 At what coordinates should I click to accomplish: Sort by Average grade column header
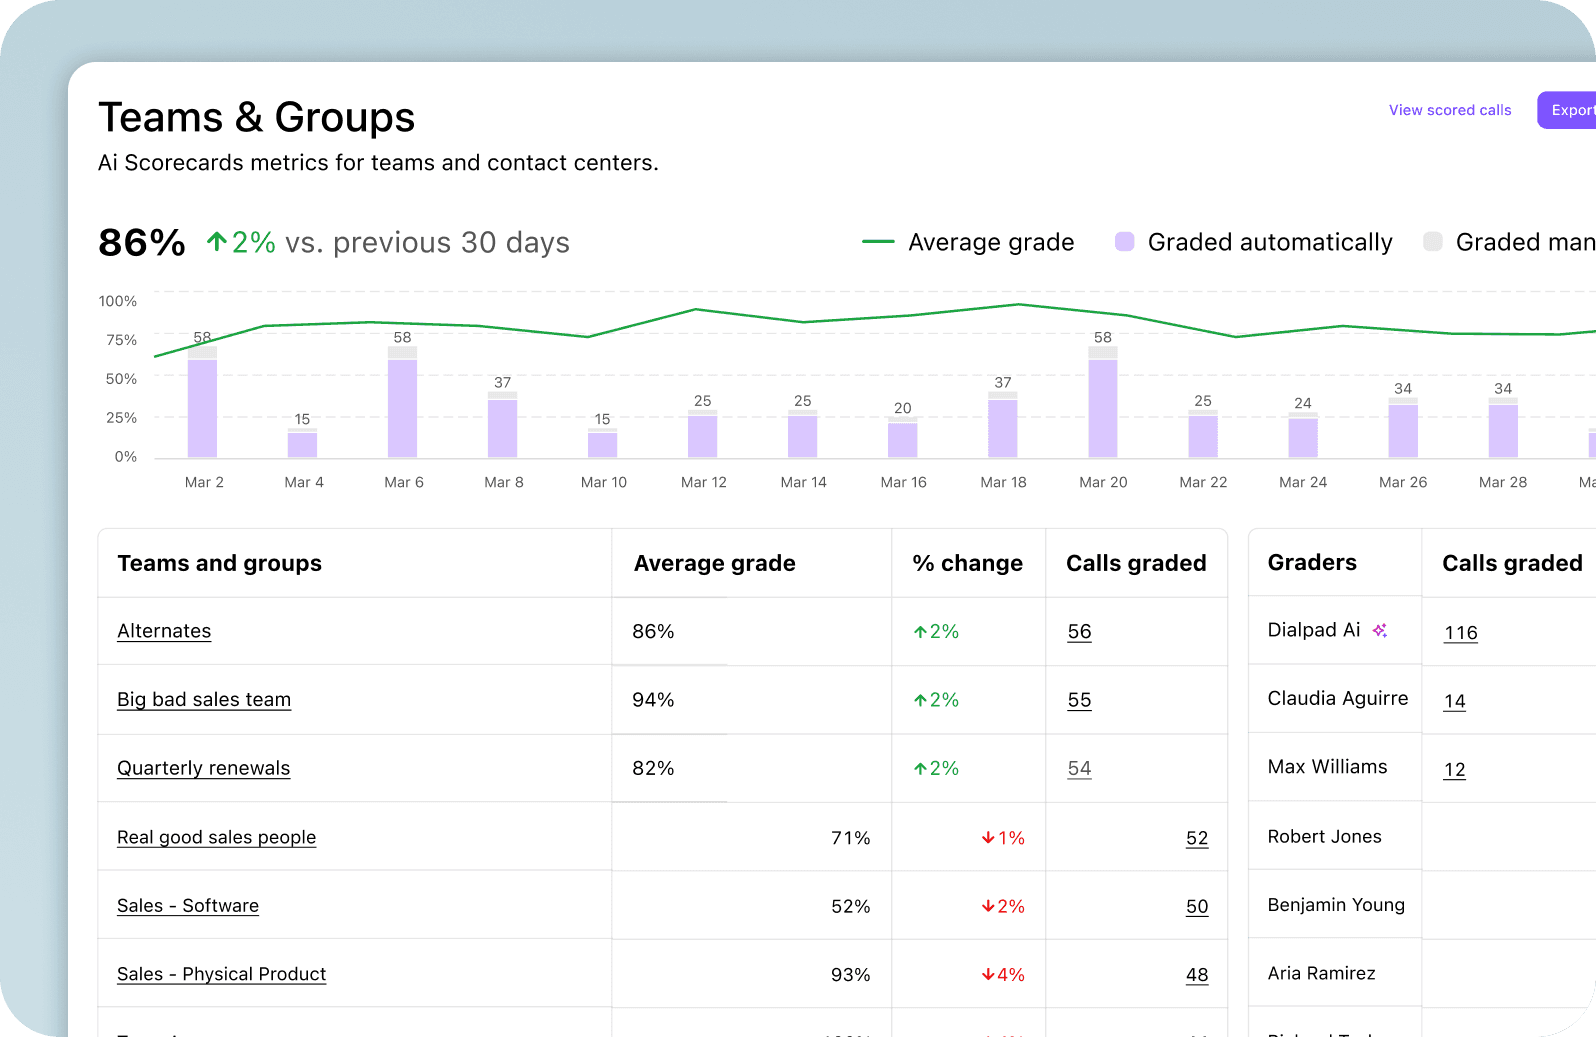coord(714,563)
